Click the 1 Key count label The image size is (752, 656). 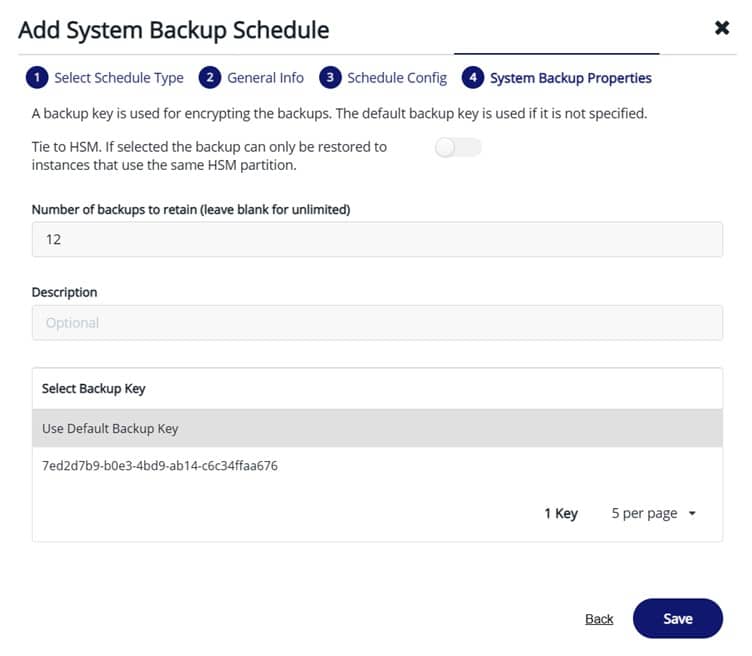[x=561, y=513]
